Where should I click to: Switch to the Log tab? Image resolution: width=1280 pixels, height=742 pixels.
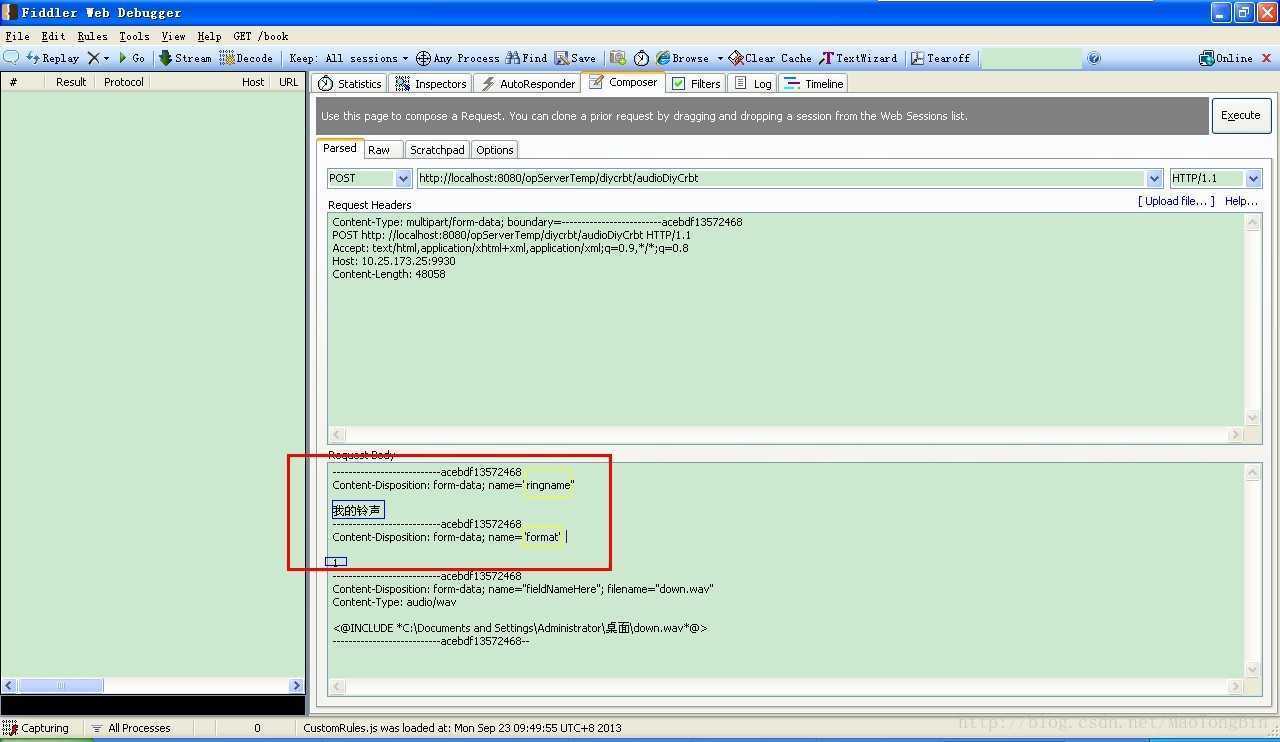[x=753, y=84]
